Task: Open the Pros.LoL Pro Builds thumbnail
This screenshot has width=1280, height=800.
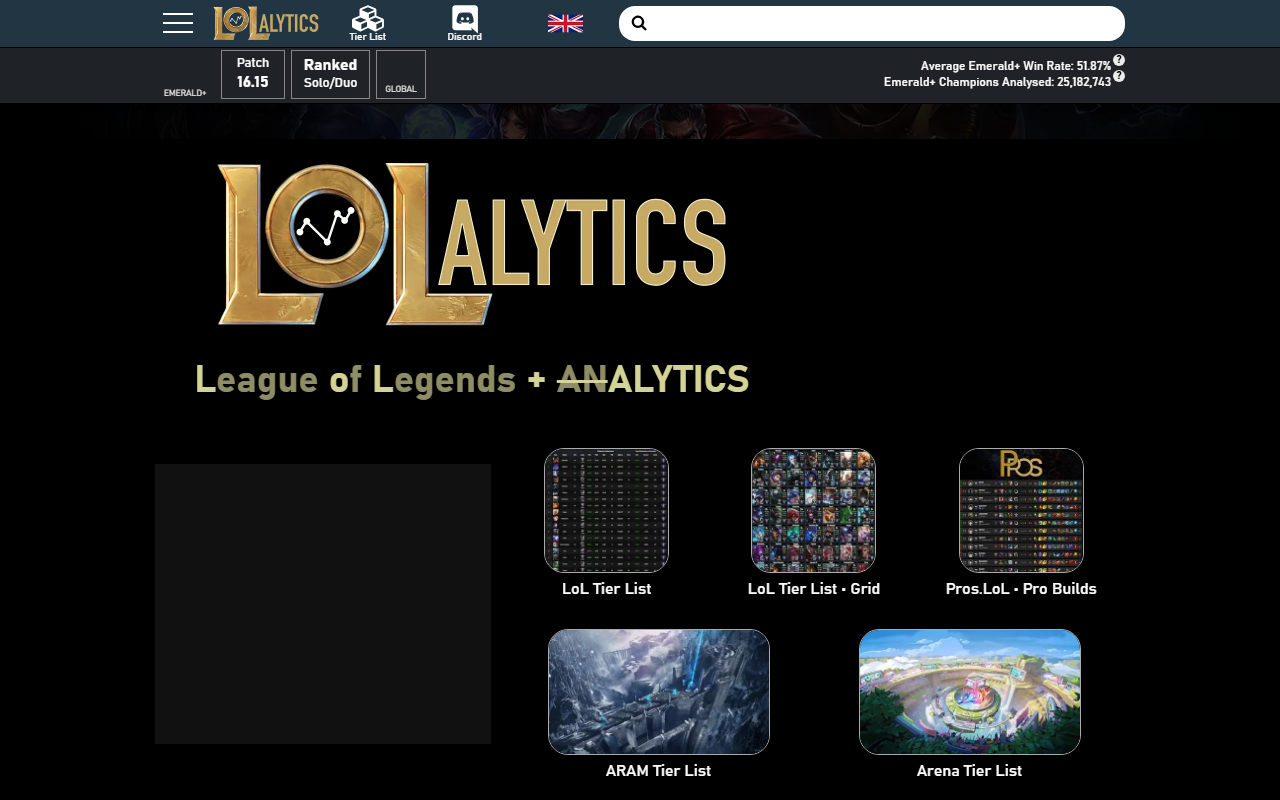Action: pyautogui.click(x=1021, y=510)
